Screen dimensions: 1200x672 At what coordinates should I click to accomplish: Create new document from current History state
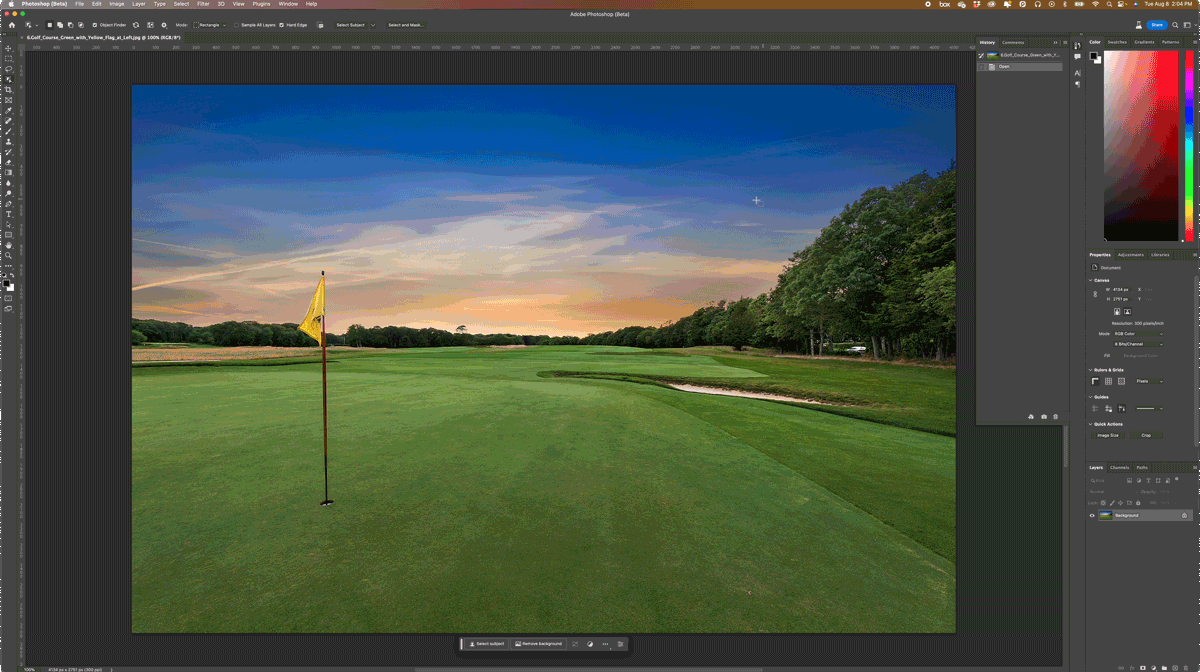(1031, 416)
